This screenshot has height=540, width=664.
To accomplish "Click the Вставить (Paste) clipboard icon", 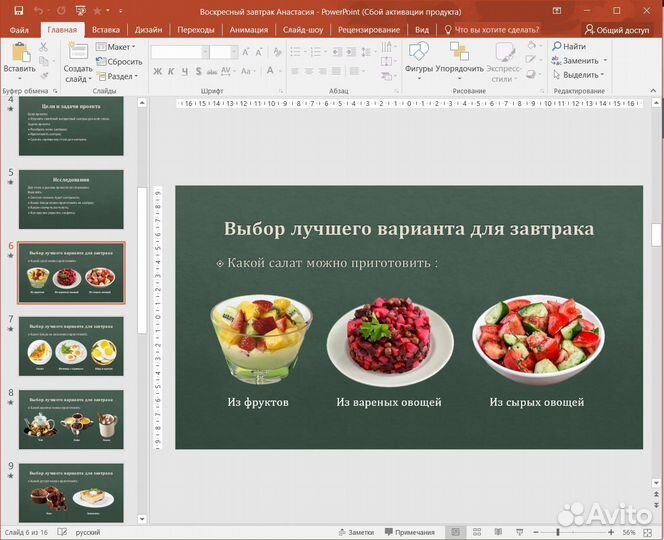I will pos(19,53).
